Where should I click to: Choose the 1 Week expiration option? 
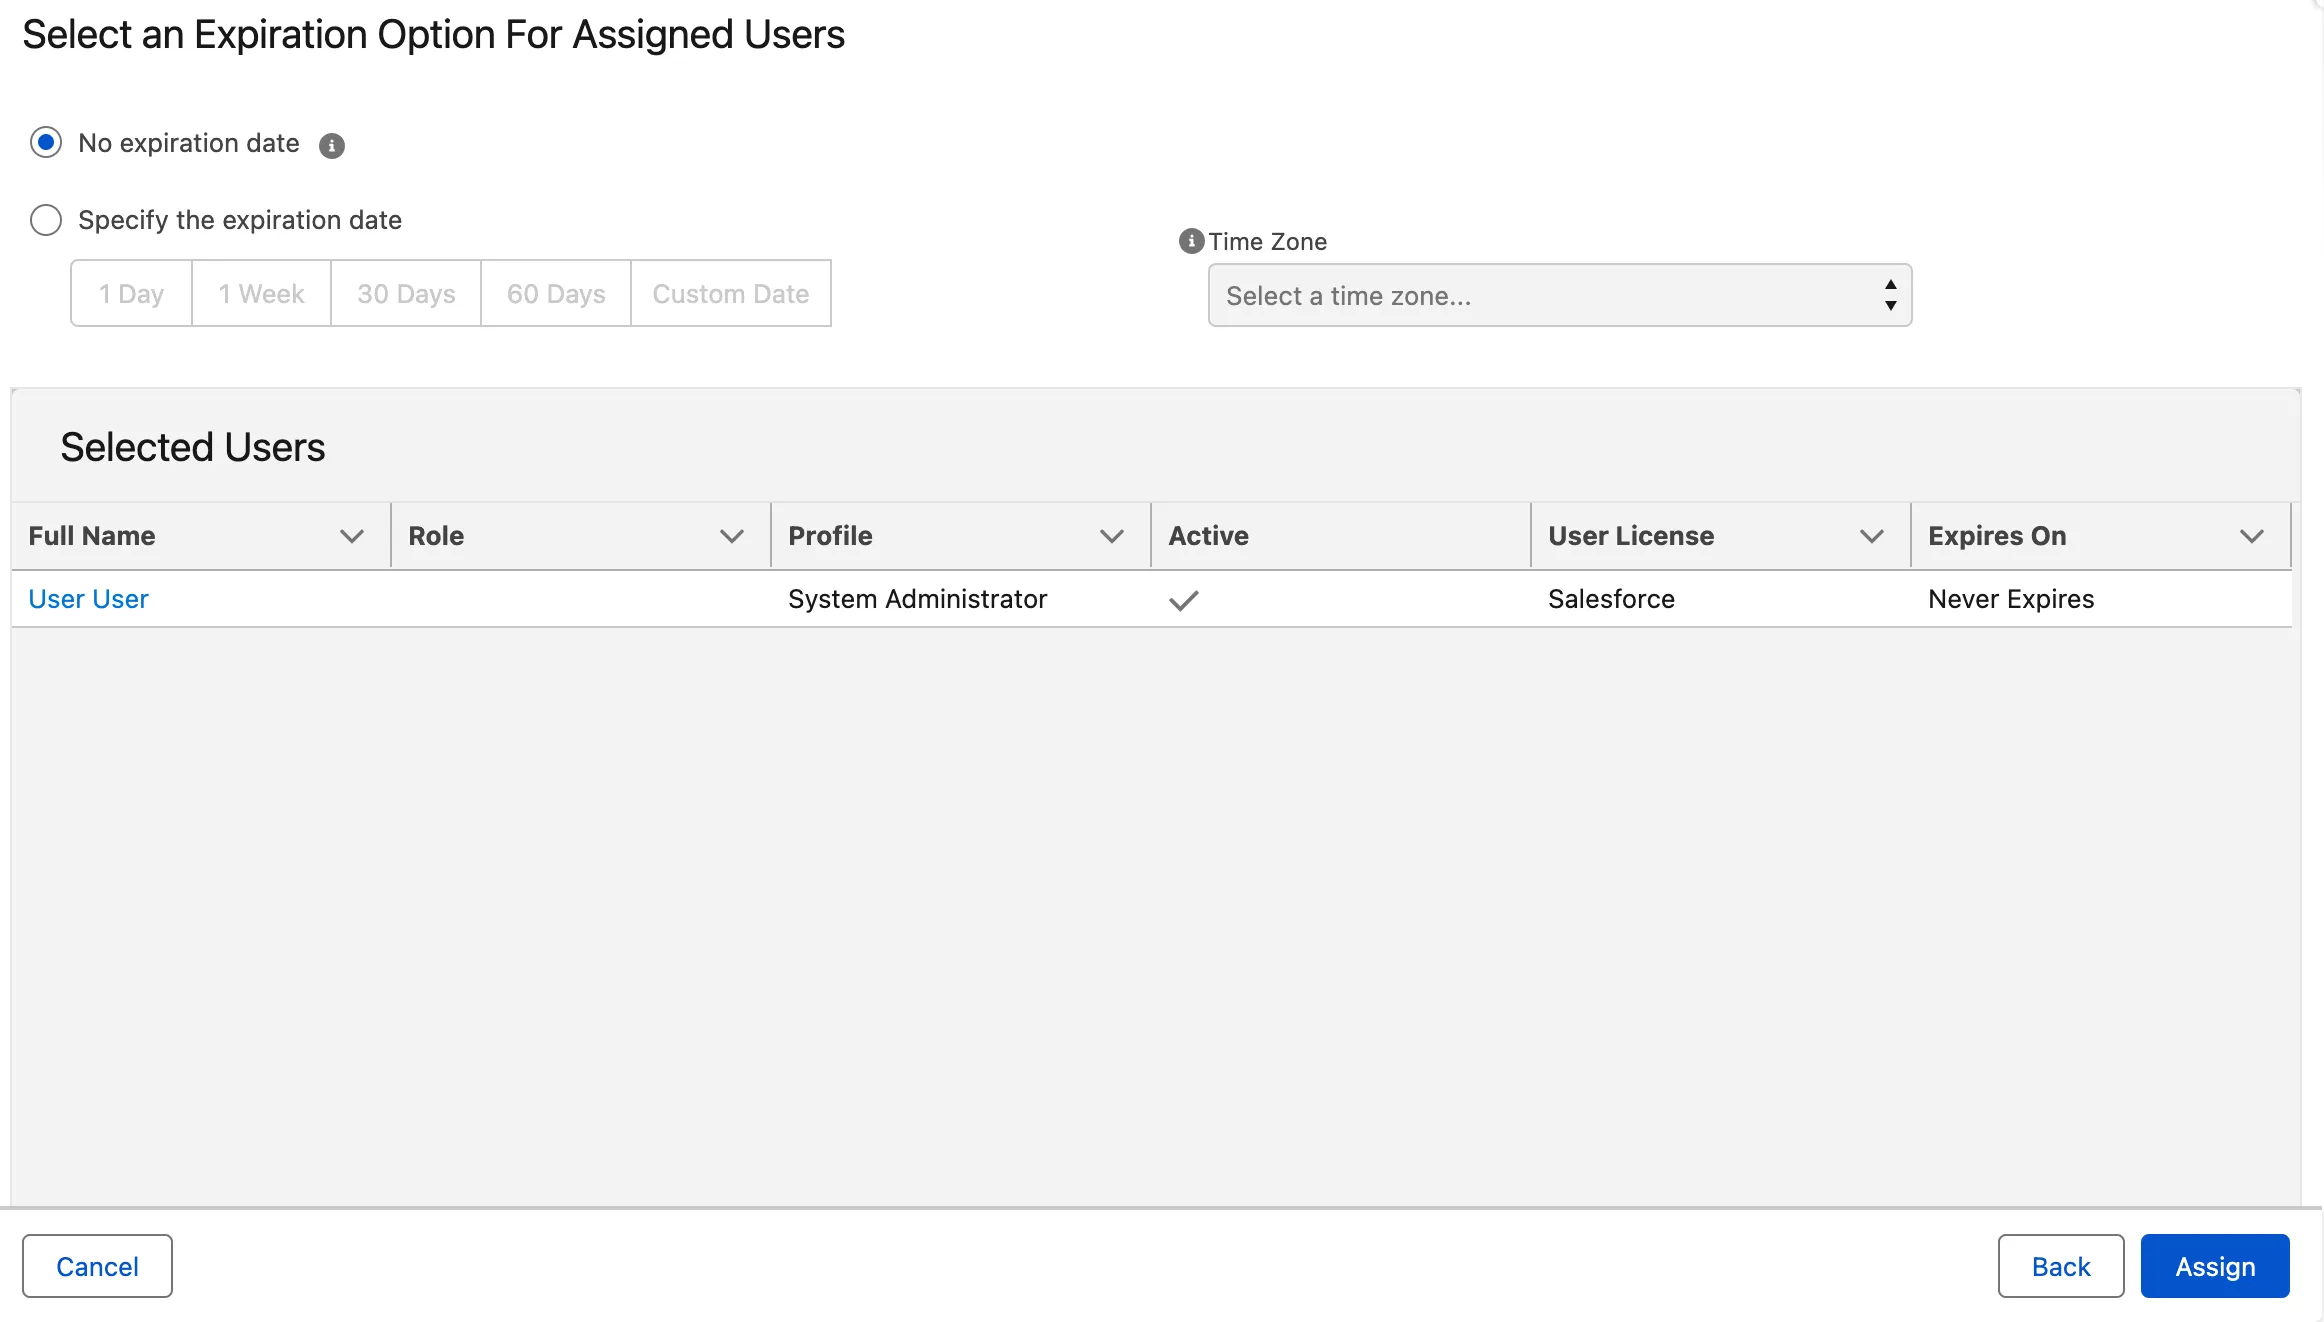[261, 294]
